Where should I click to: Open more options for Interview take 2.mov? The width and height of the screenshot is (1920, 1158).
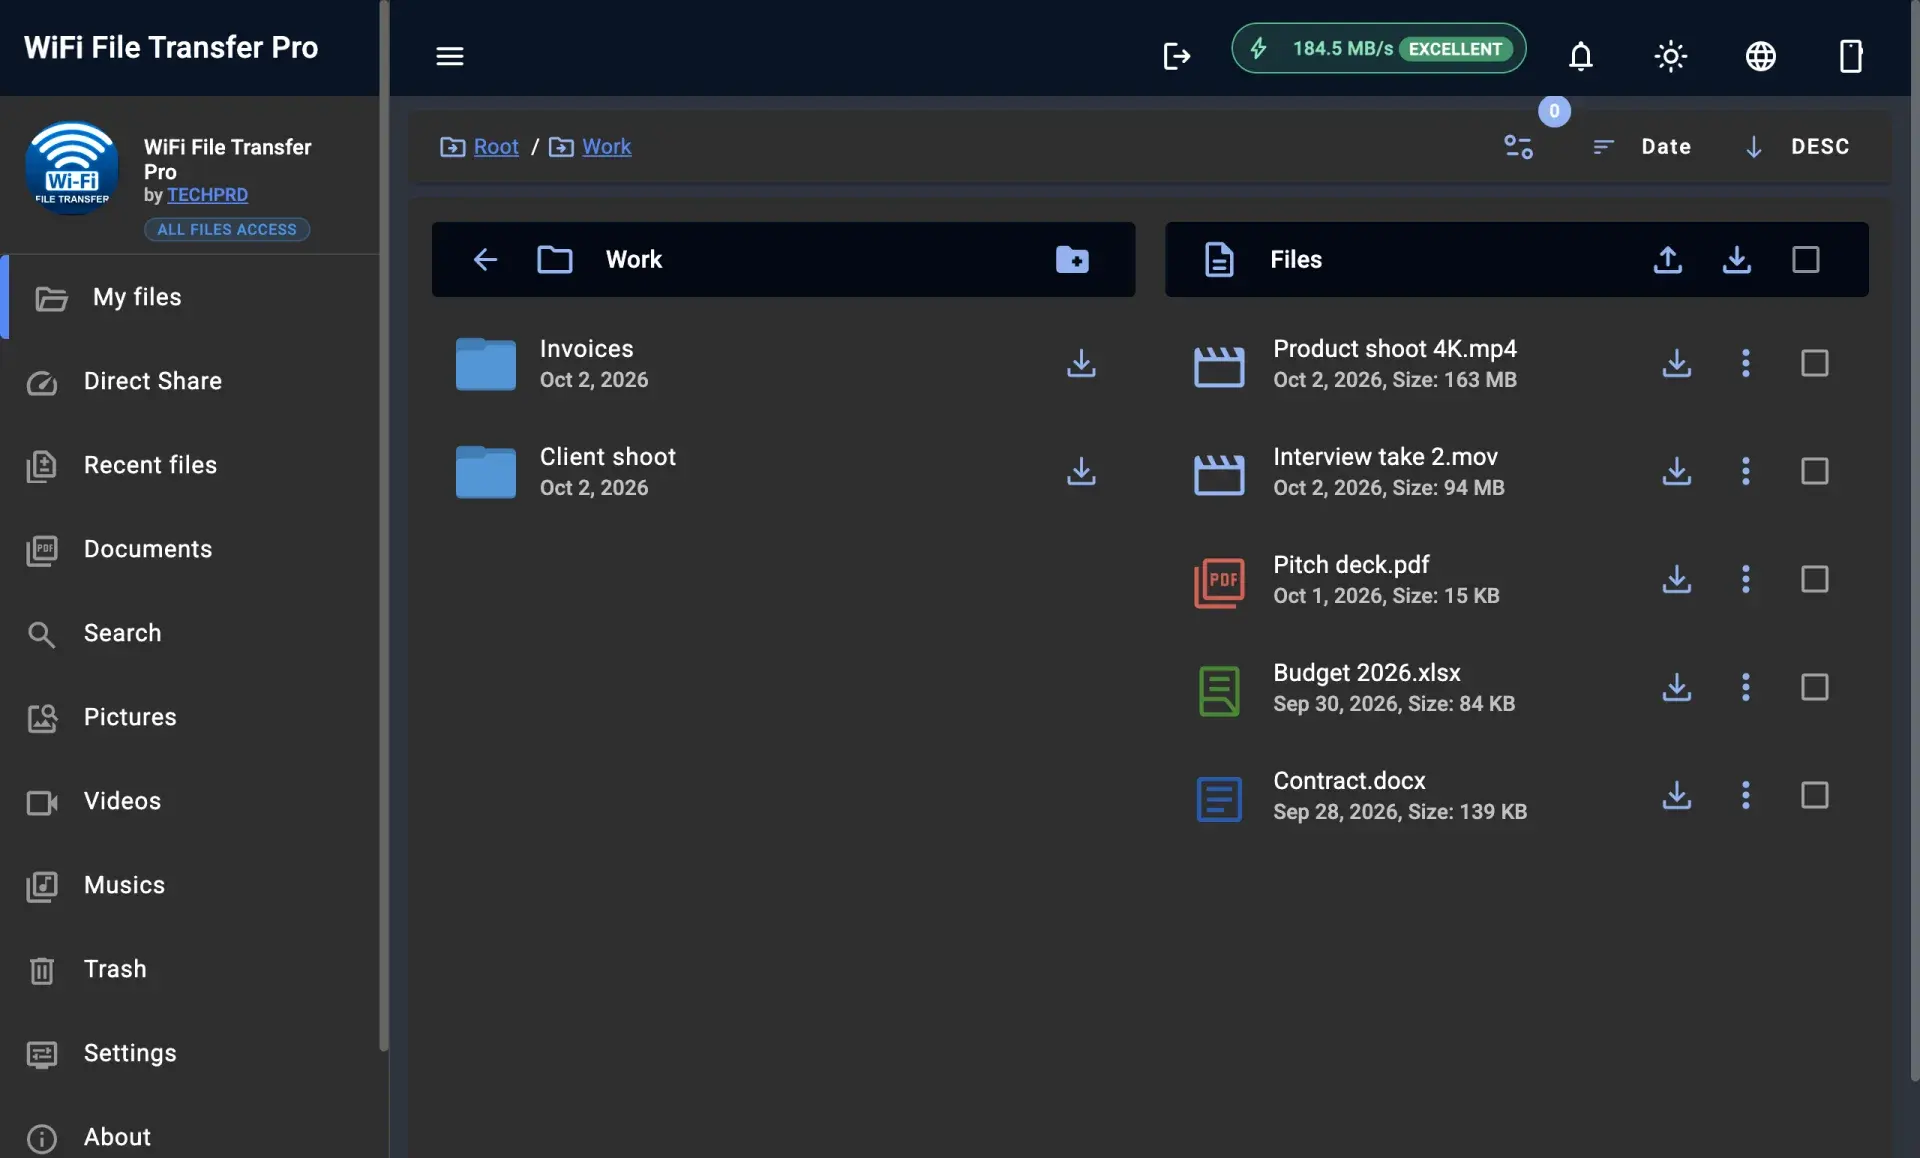tap(1746, 471)
